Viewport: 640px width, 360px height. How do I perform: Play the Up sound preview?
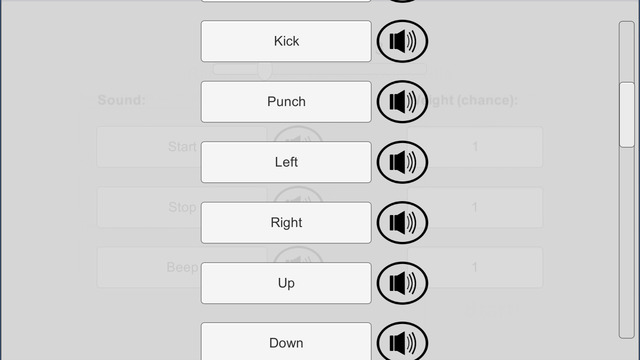click(402, 283)
